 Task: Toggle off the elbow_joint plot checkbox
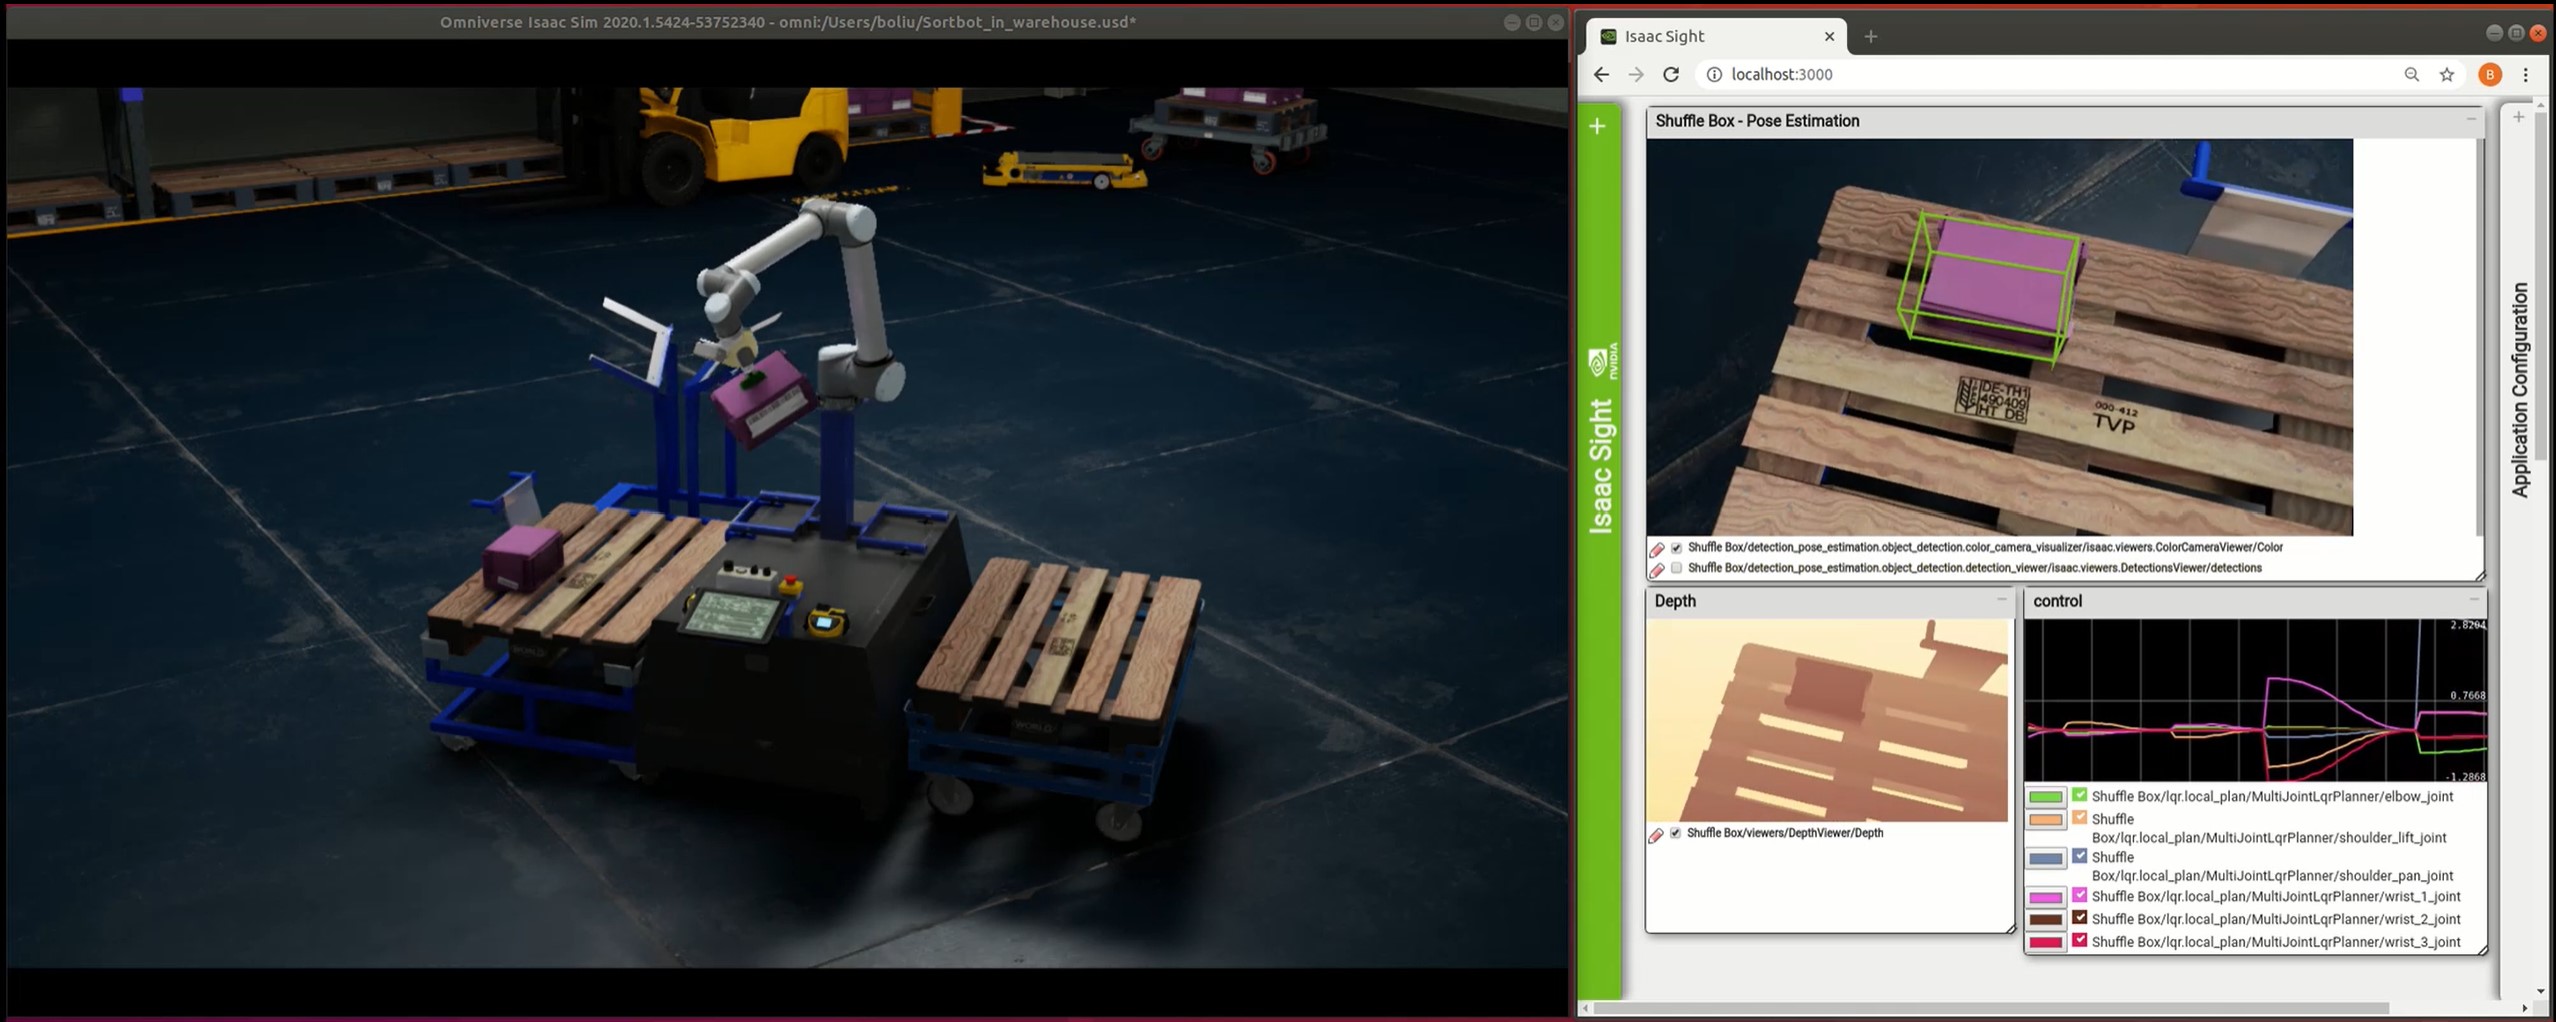click(x=2079, y=795)
